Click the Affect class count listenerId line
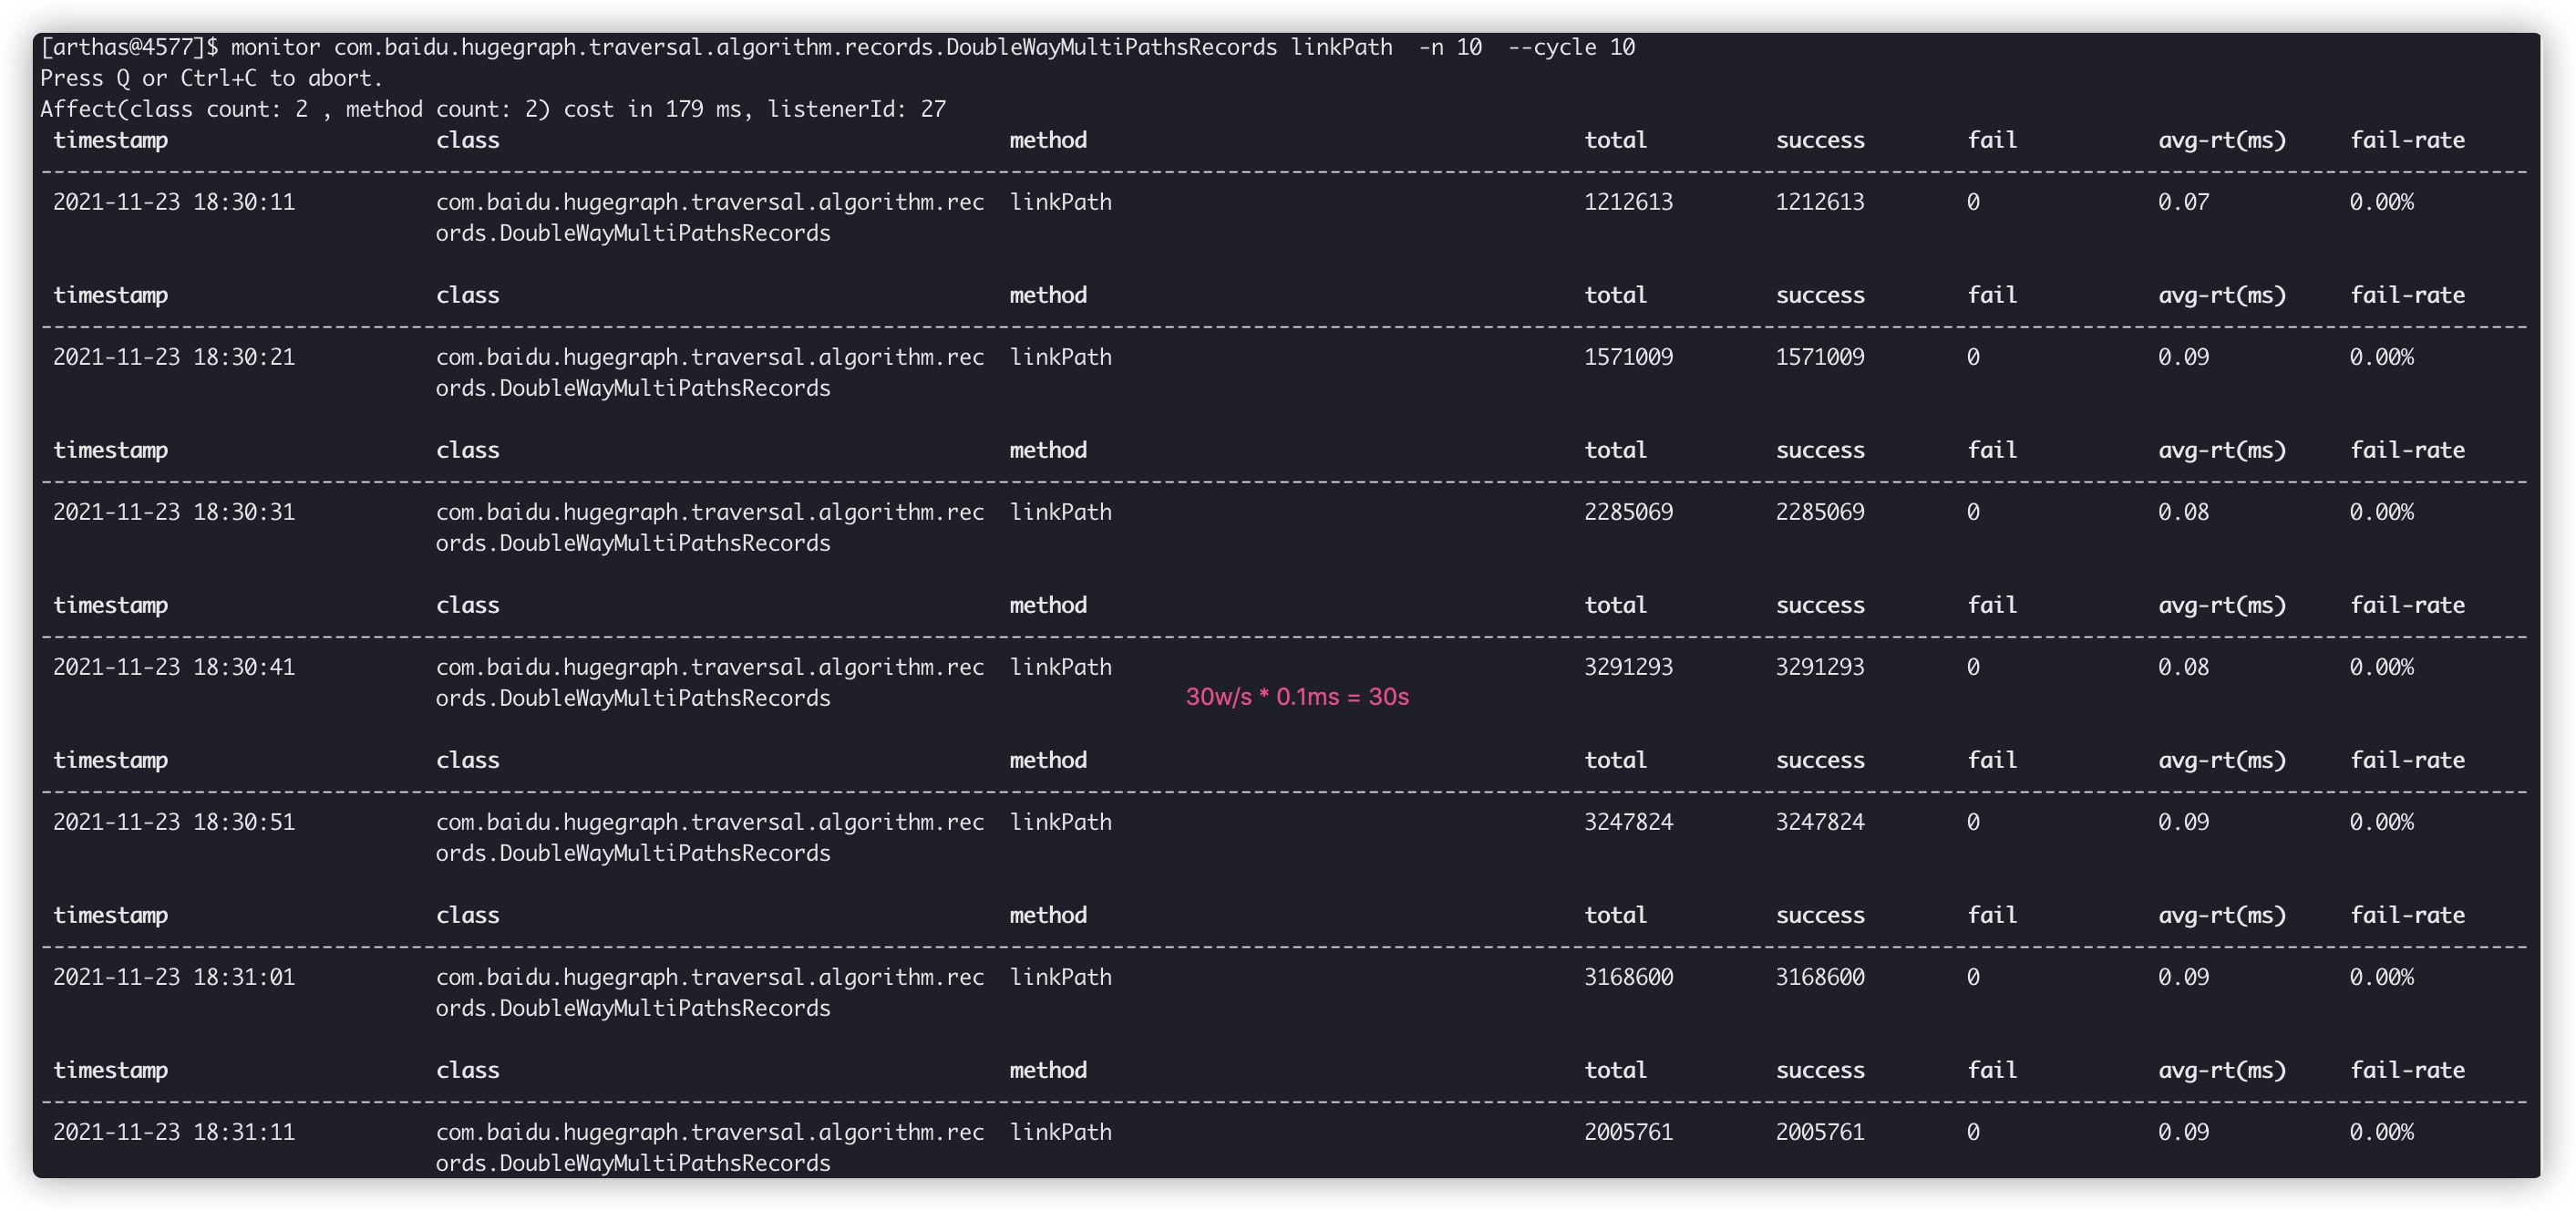The height and width of the screenshot is (1211, 2576). pos(492,109)
